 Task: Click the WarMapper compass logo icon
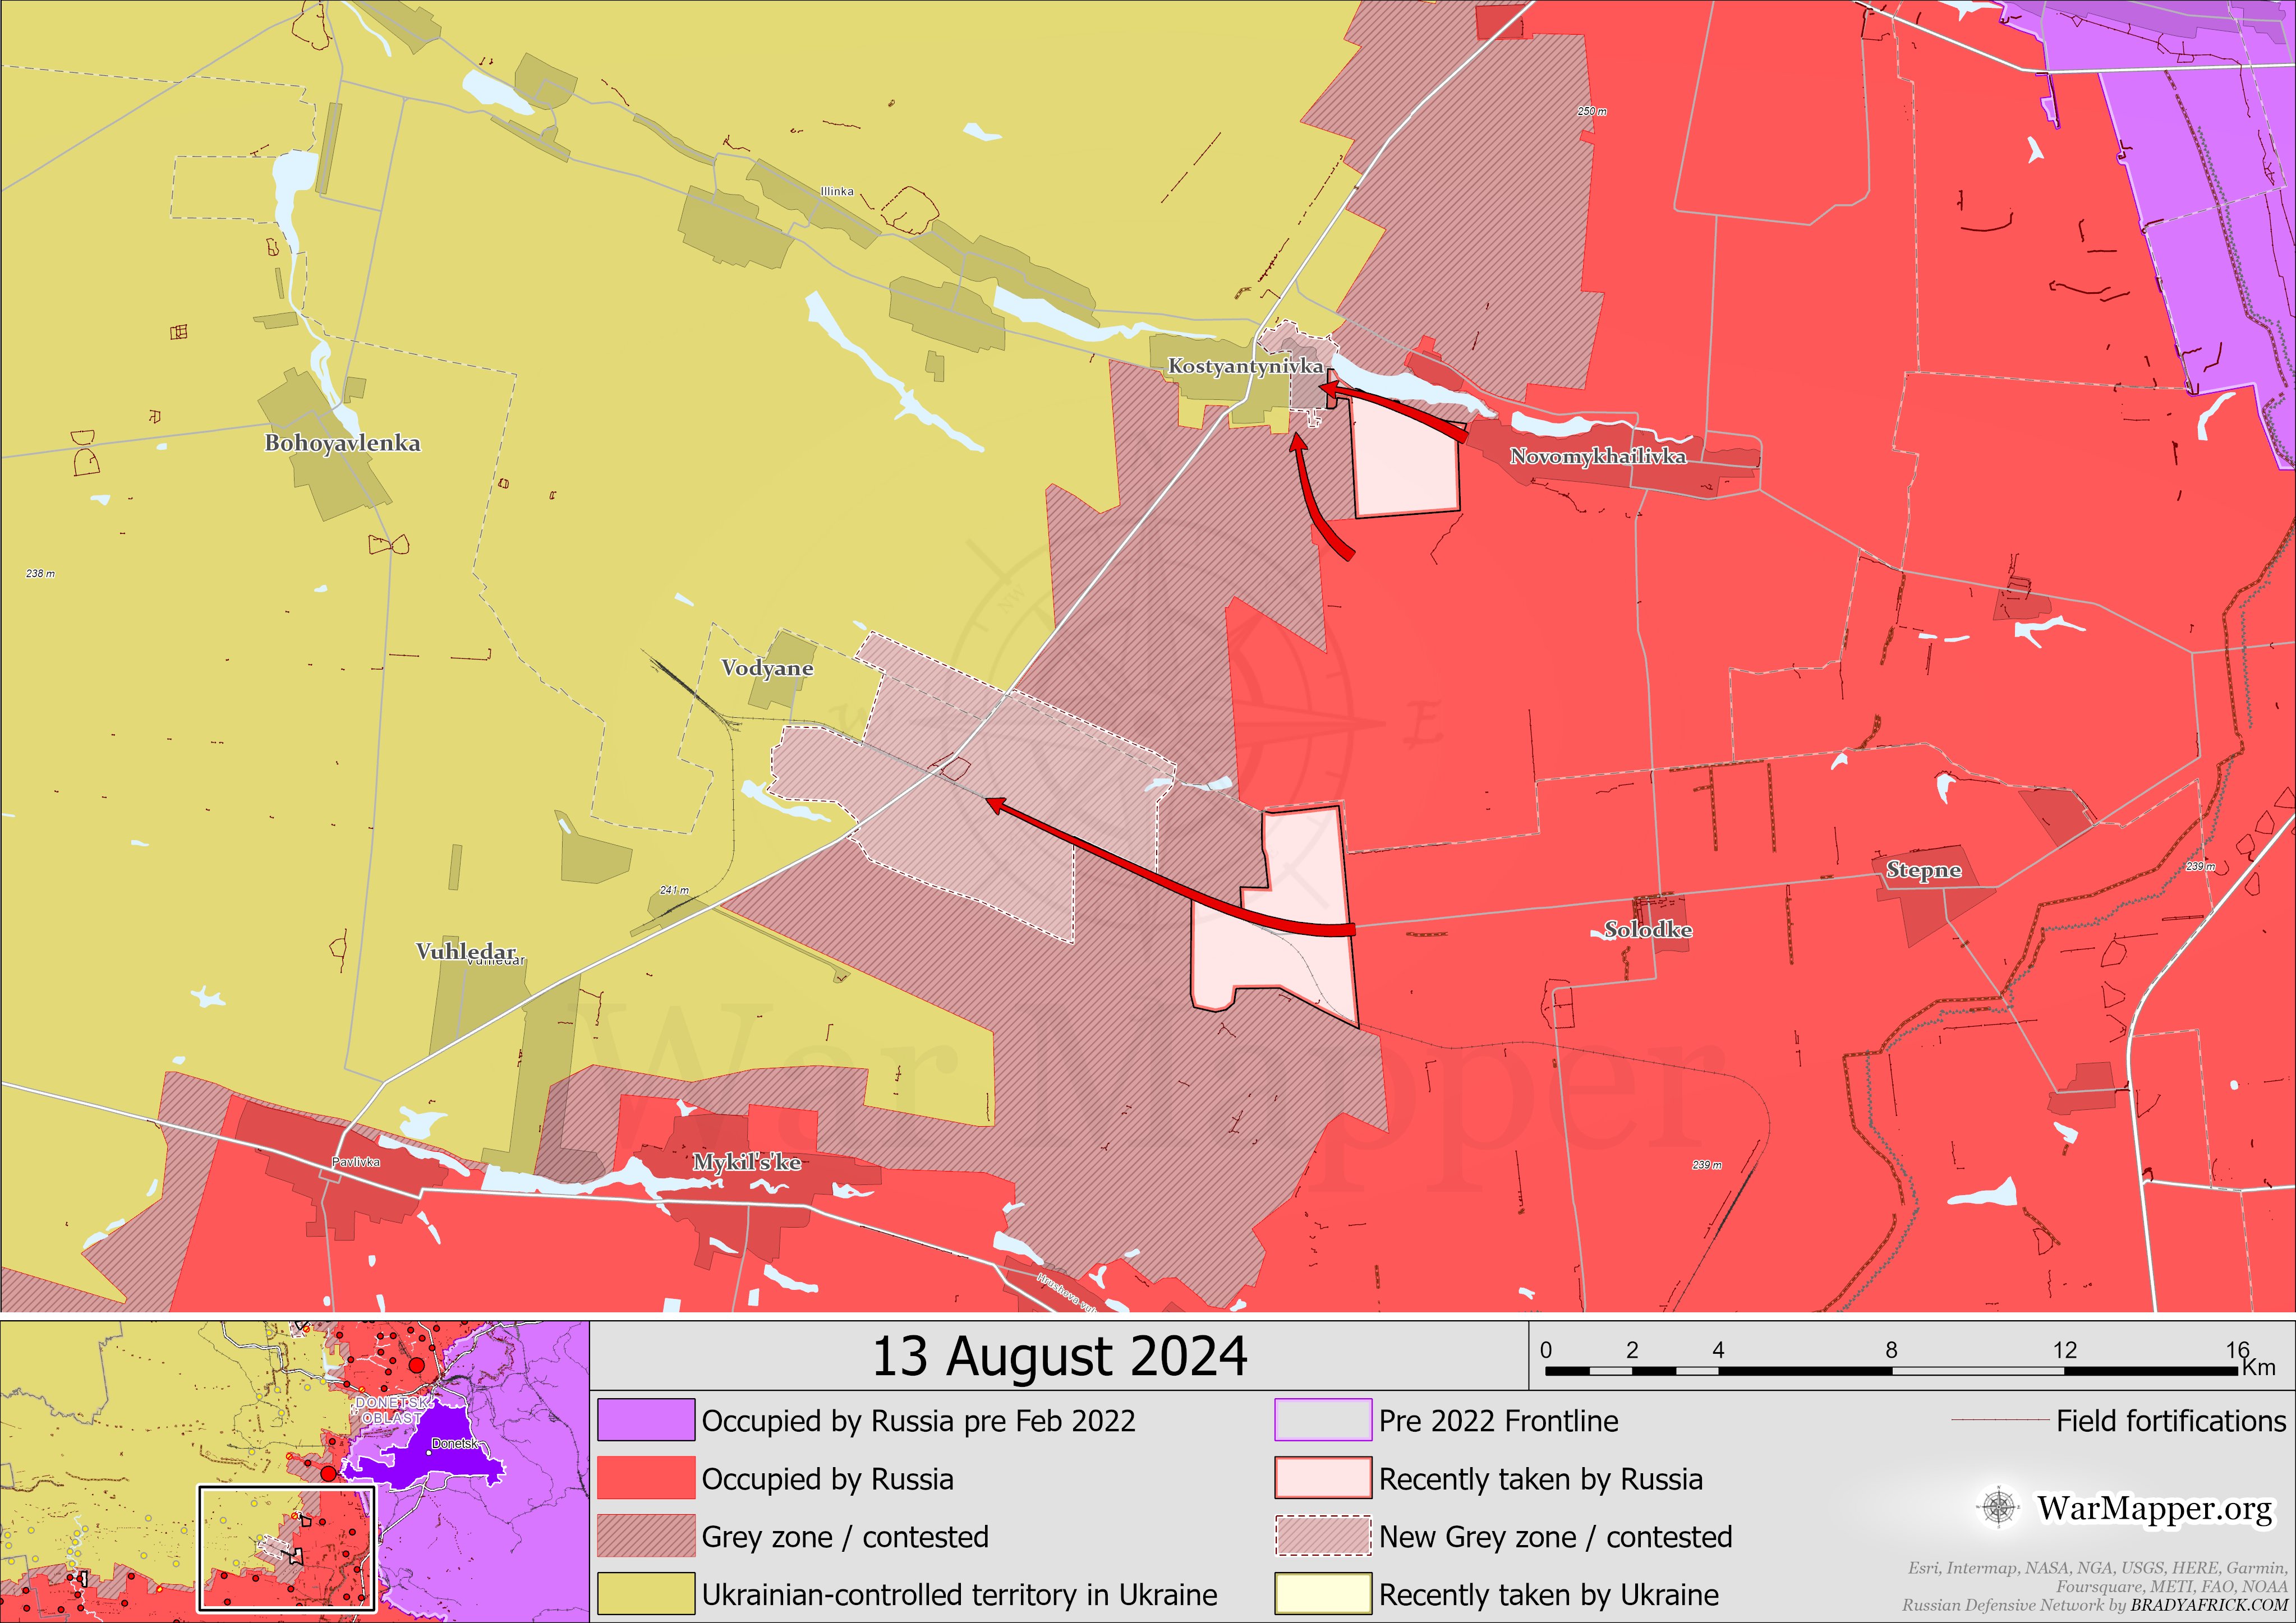click(x=1998, y=1507)
